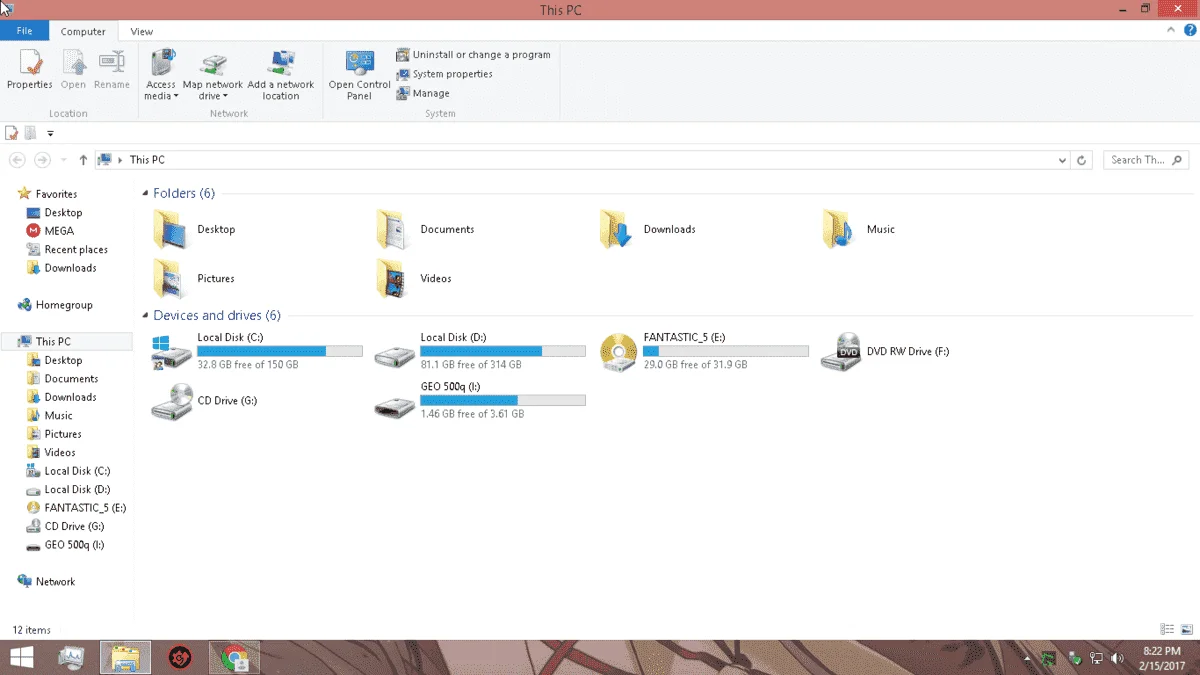Open Chrome from the taskbar

pyautogui.click(x=235, y=657)
